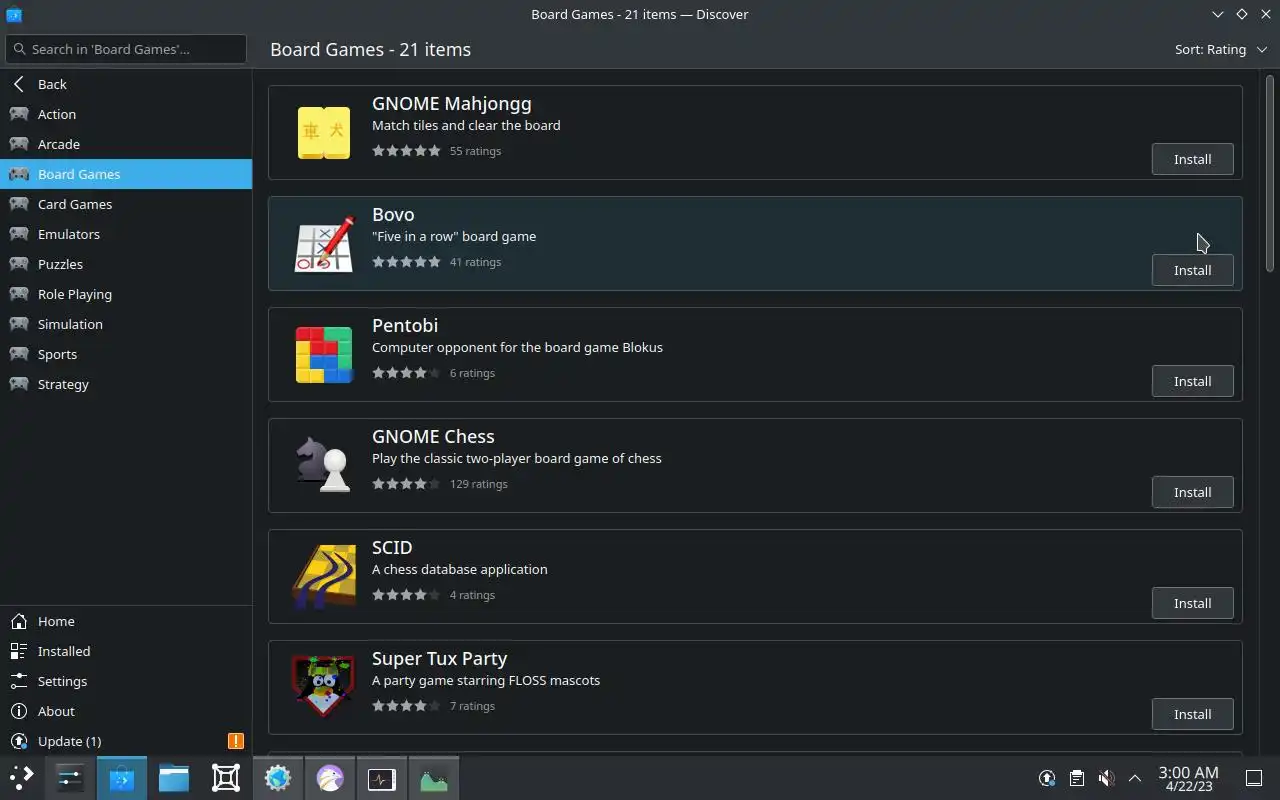Viewport: 1280px width, 800px height.
Task: Open the Update (1) page
Action: coord(126,741)
